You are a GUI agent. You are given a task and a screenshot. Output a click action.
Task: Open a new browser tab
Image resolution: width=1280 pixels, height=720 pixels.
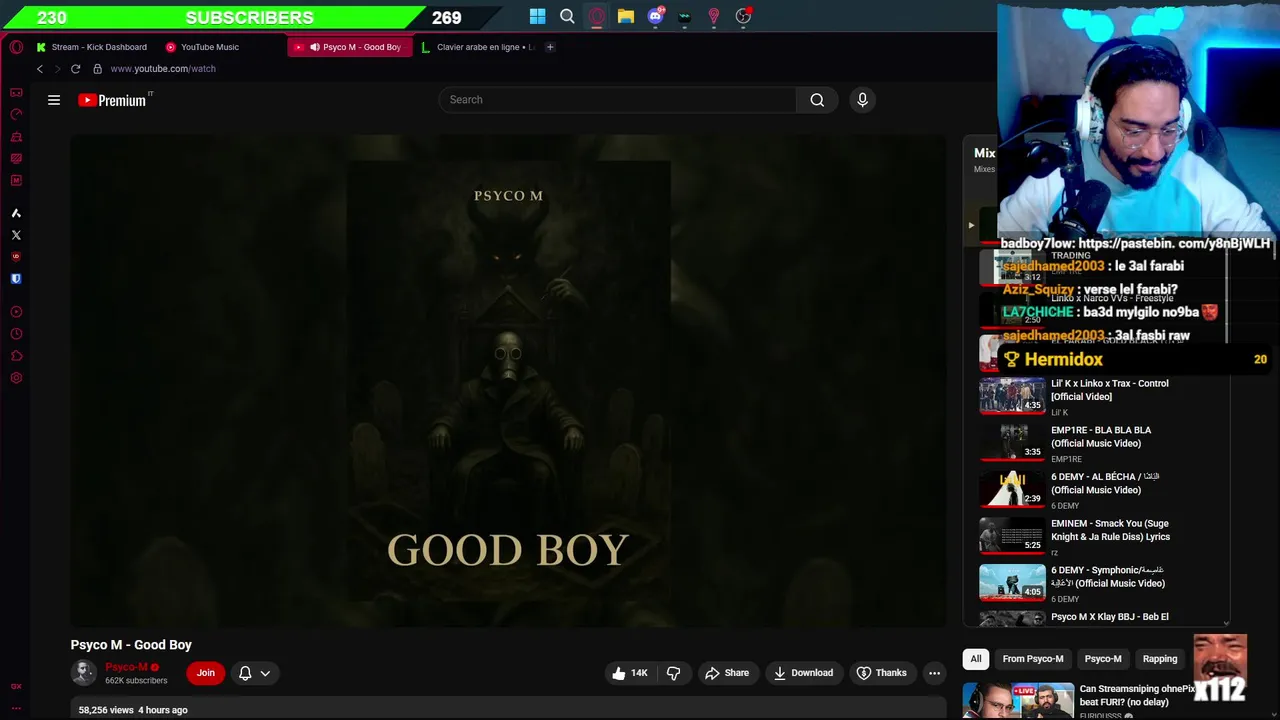[x=550, y=47]
